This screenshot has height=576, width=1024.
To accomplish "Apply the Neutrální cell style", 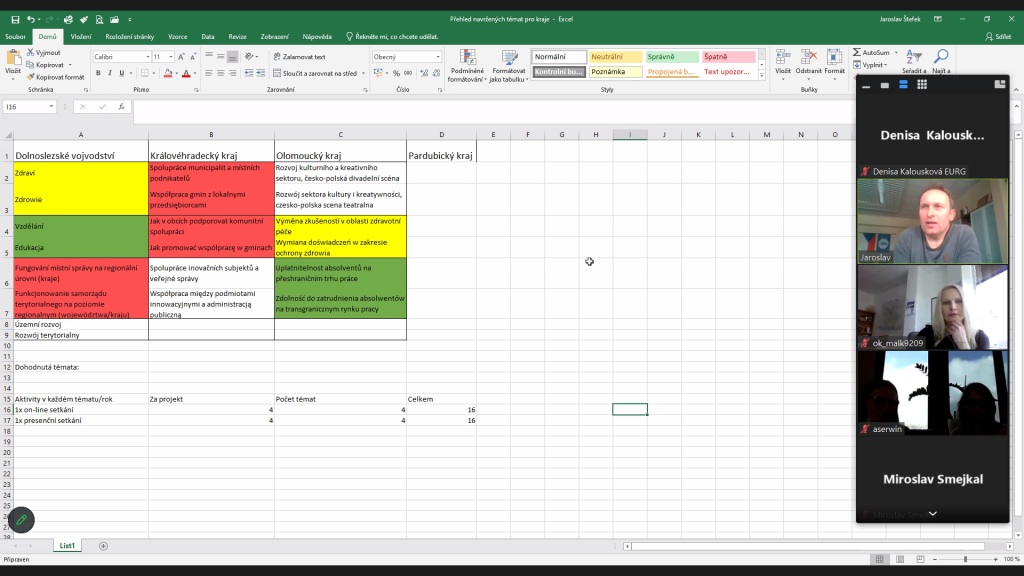I will [x=616, y=57].
